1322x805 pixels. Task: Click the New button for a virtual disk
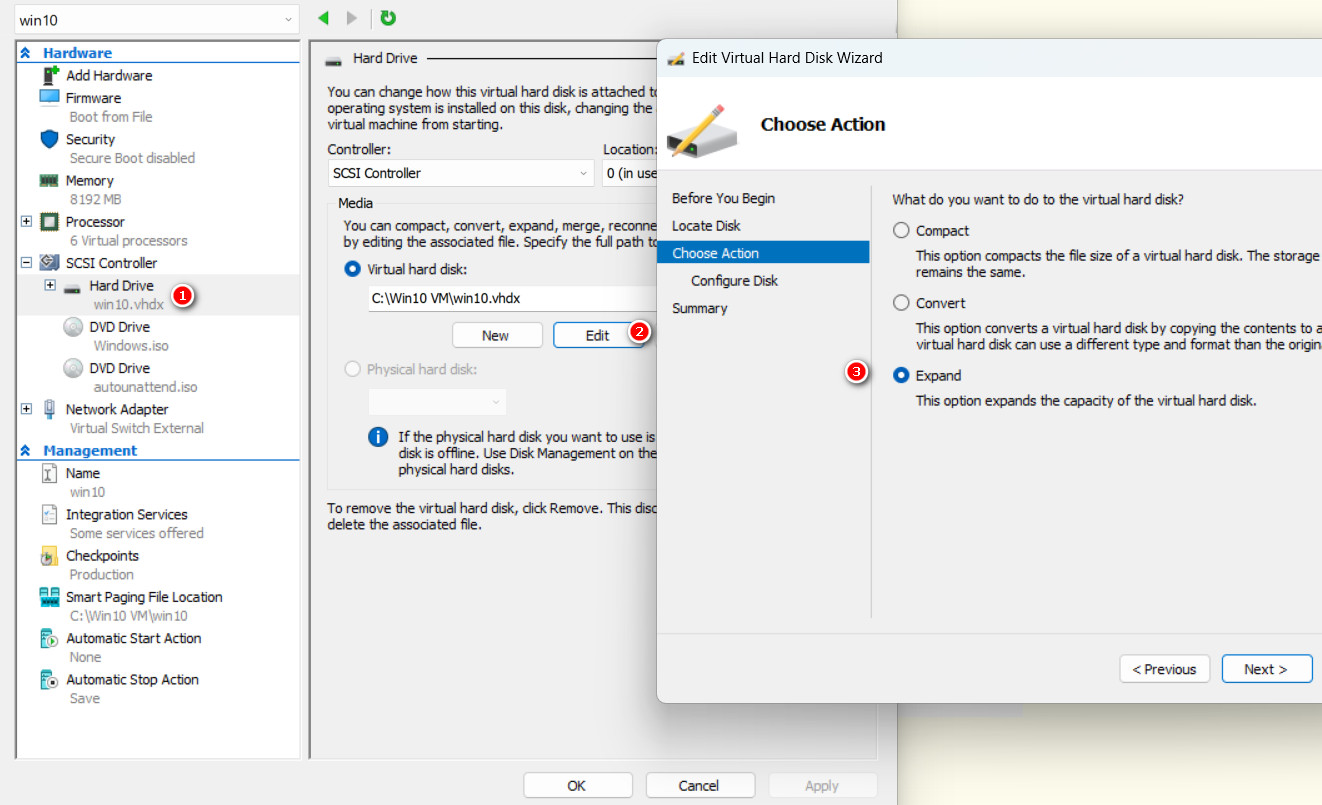(x=497, y=335)
